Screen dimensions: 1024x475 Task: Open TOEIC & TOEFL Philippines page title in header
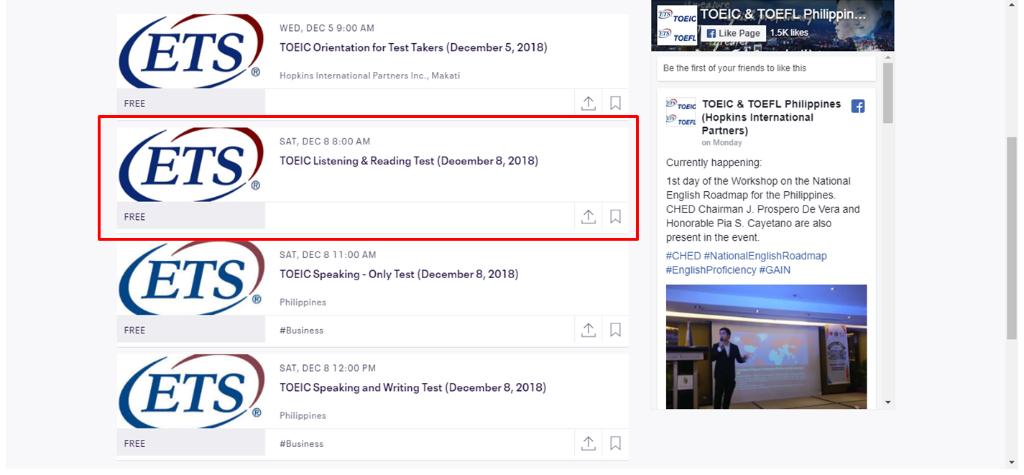click(x=784, y=14)
